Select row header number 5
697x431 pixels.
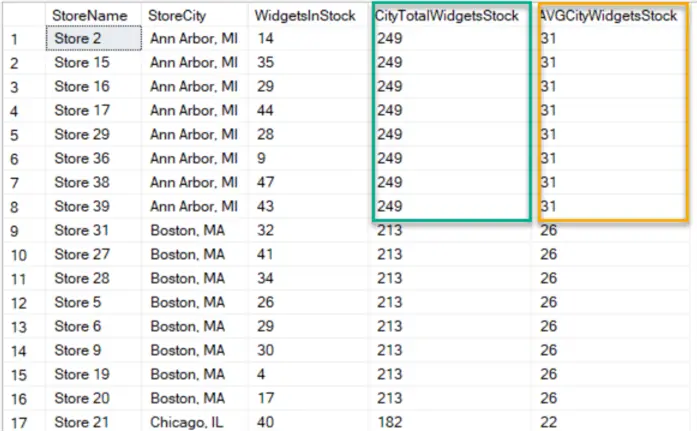coord(24,135)
